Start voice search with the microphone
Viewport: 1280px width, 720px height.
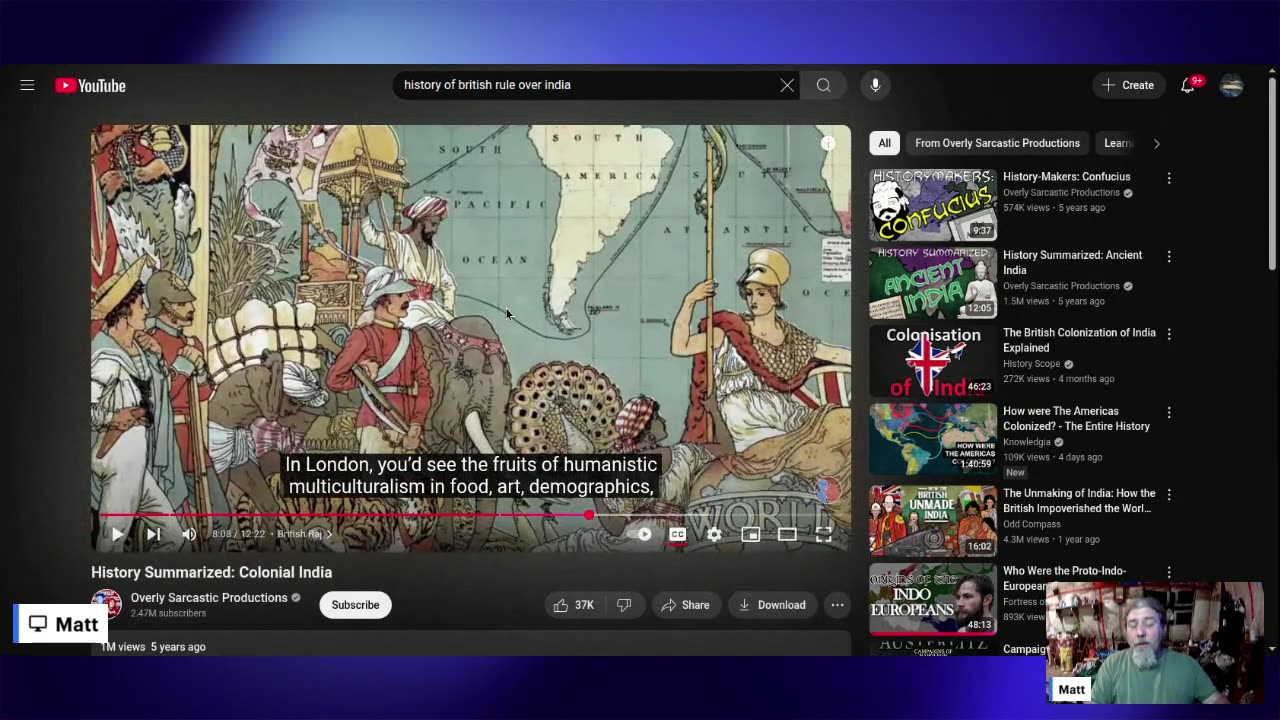click(875, 85)
